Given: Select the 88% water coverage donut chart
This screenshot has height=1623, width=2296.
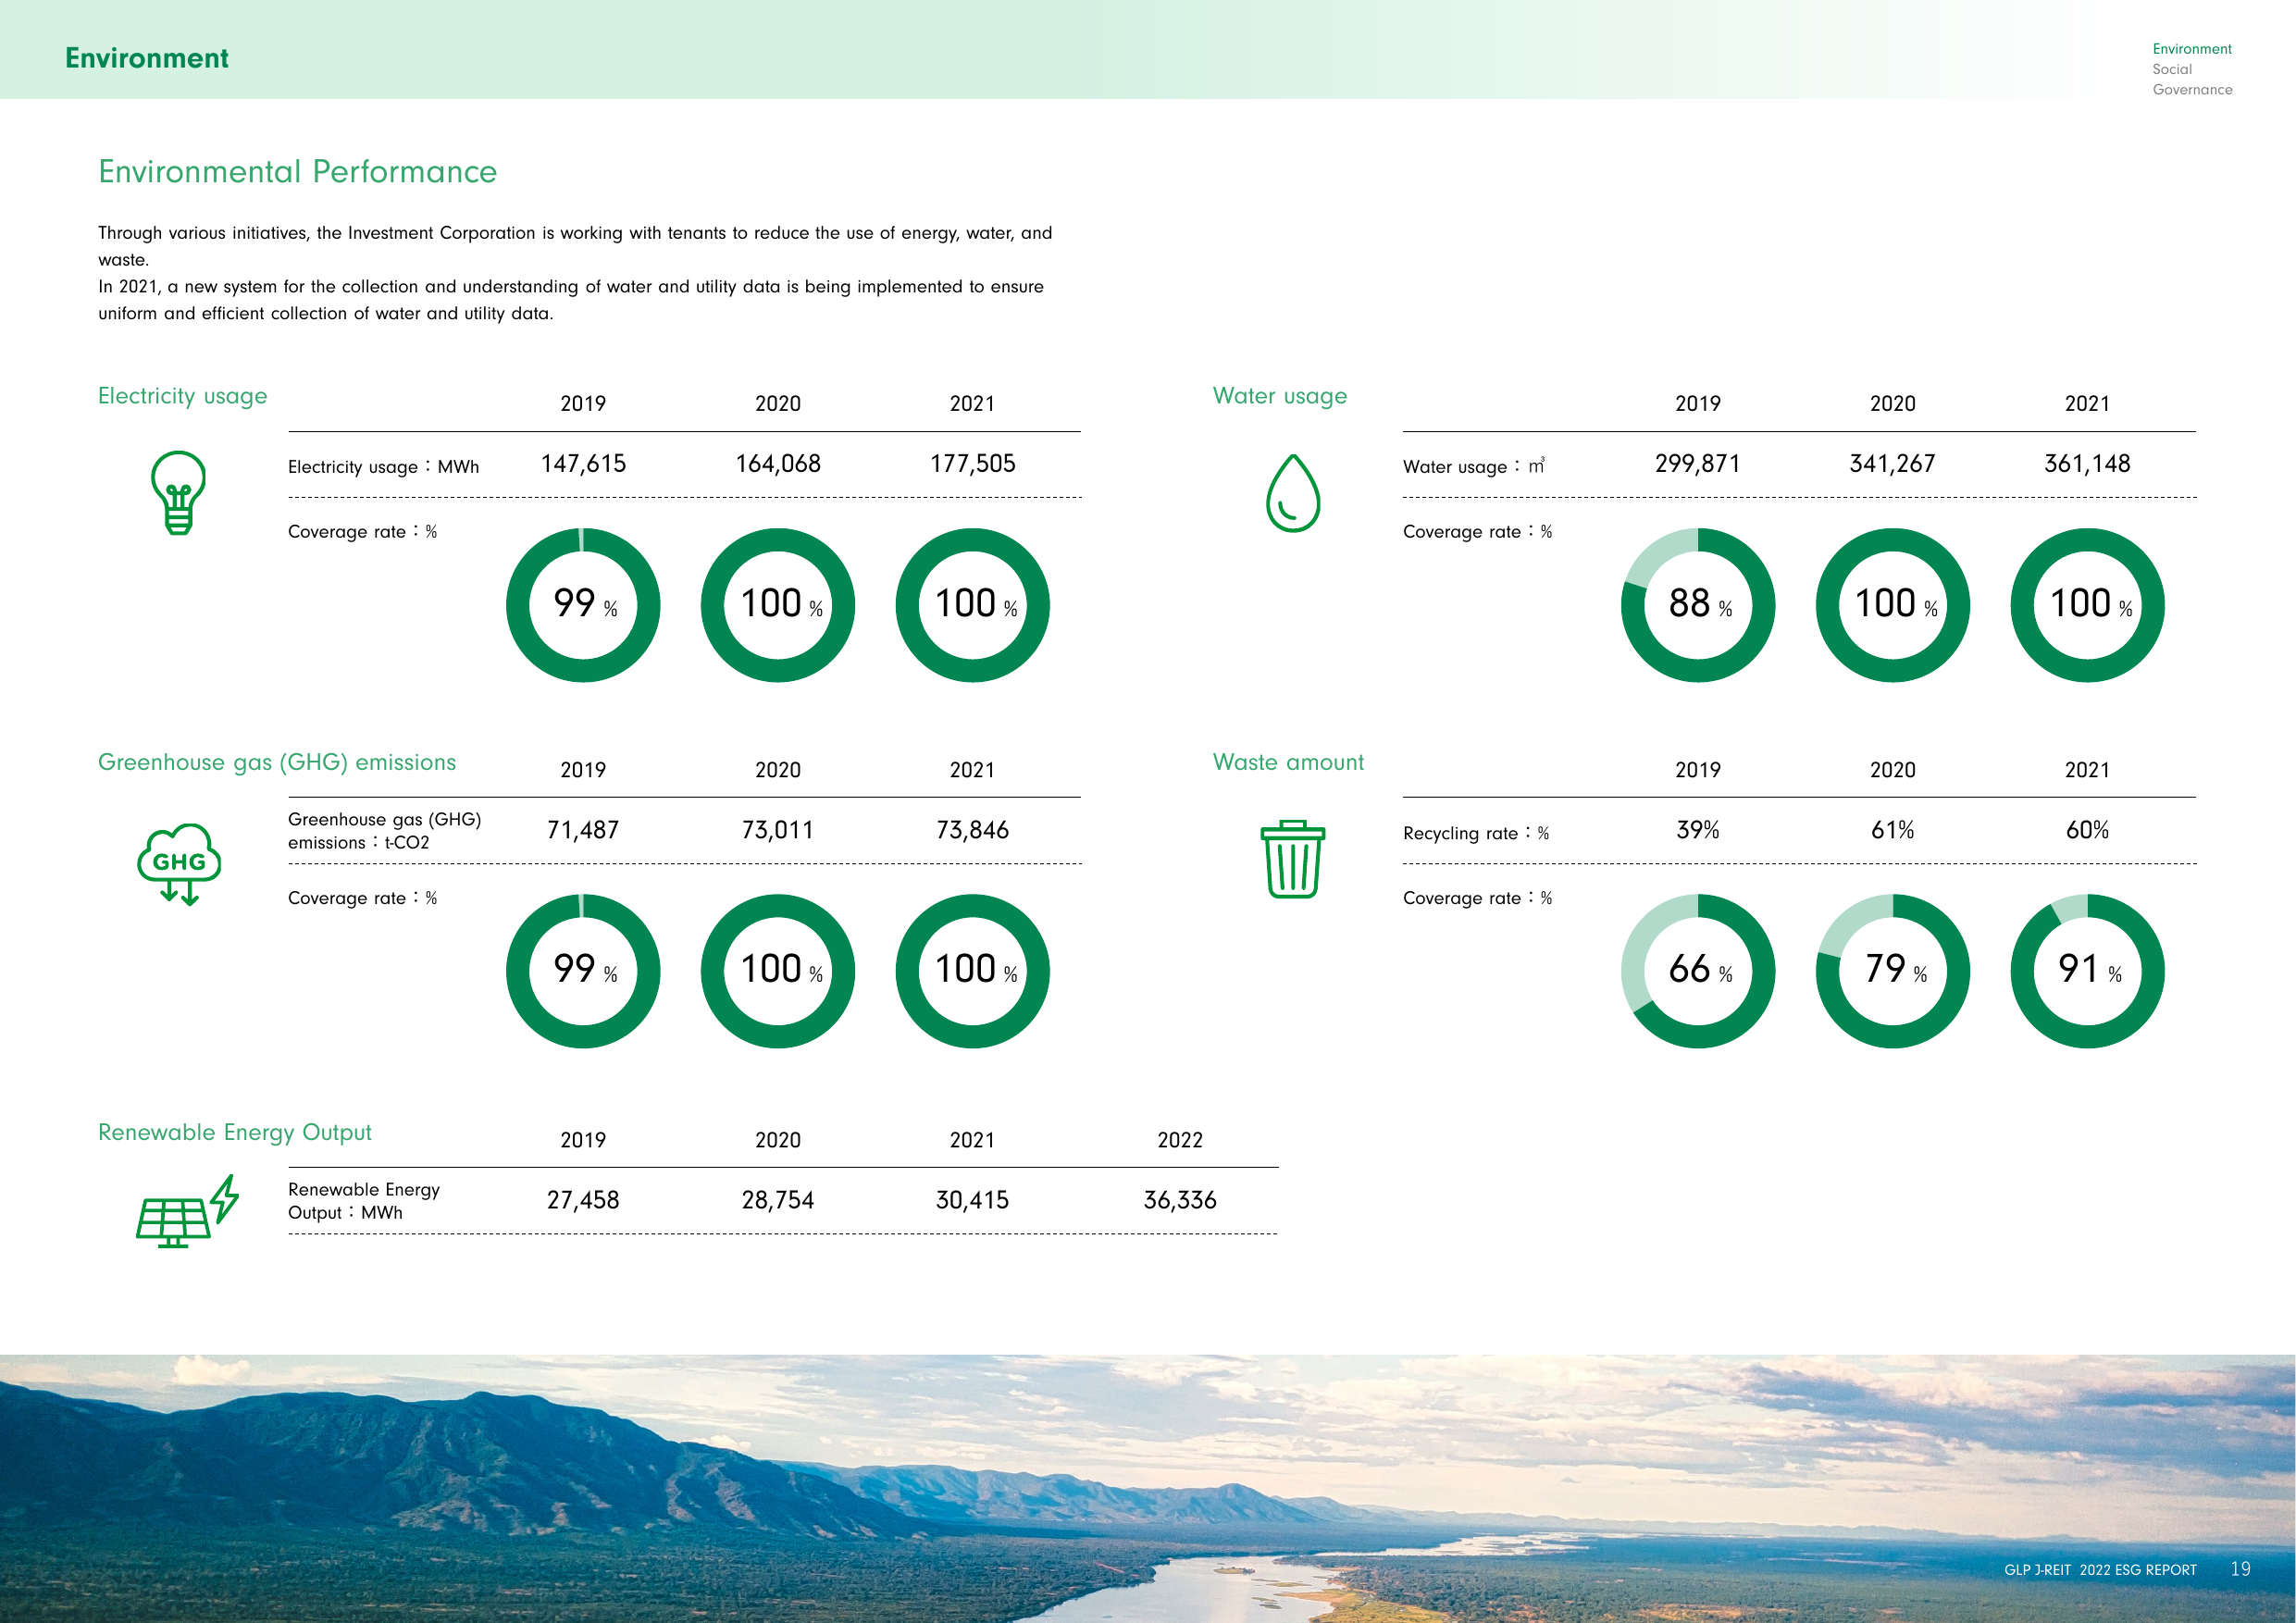Looking at the screenshot, I should tap(1698, 605).
